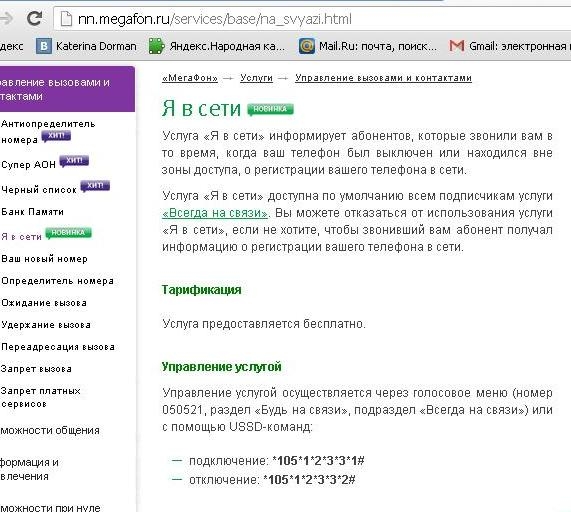571x512 pixels.
Task: Focus the nn.megafon.ru address bar
Action: click(x=313, y=19)
